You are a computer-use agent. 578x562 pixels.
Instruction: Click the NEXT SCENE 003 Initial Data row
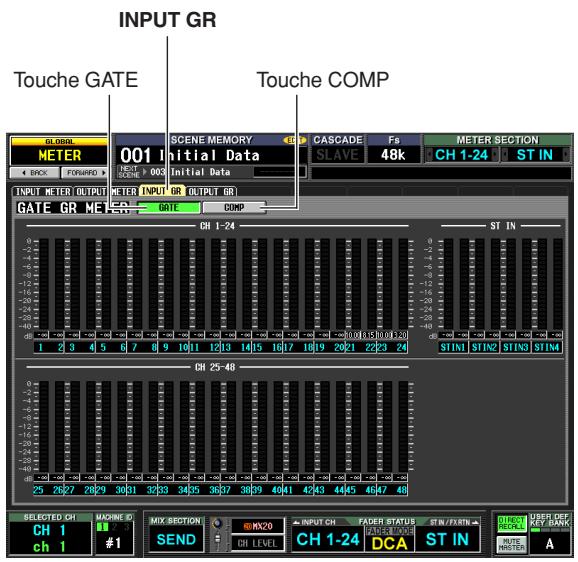pos(211,172)
